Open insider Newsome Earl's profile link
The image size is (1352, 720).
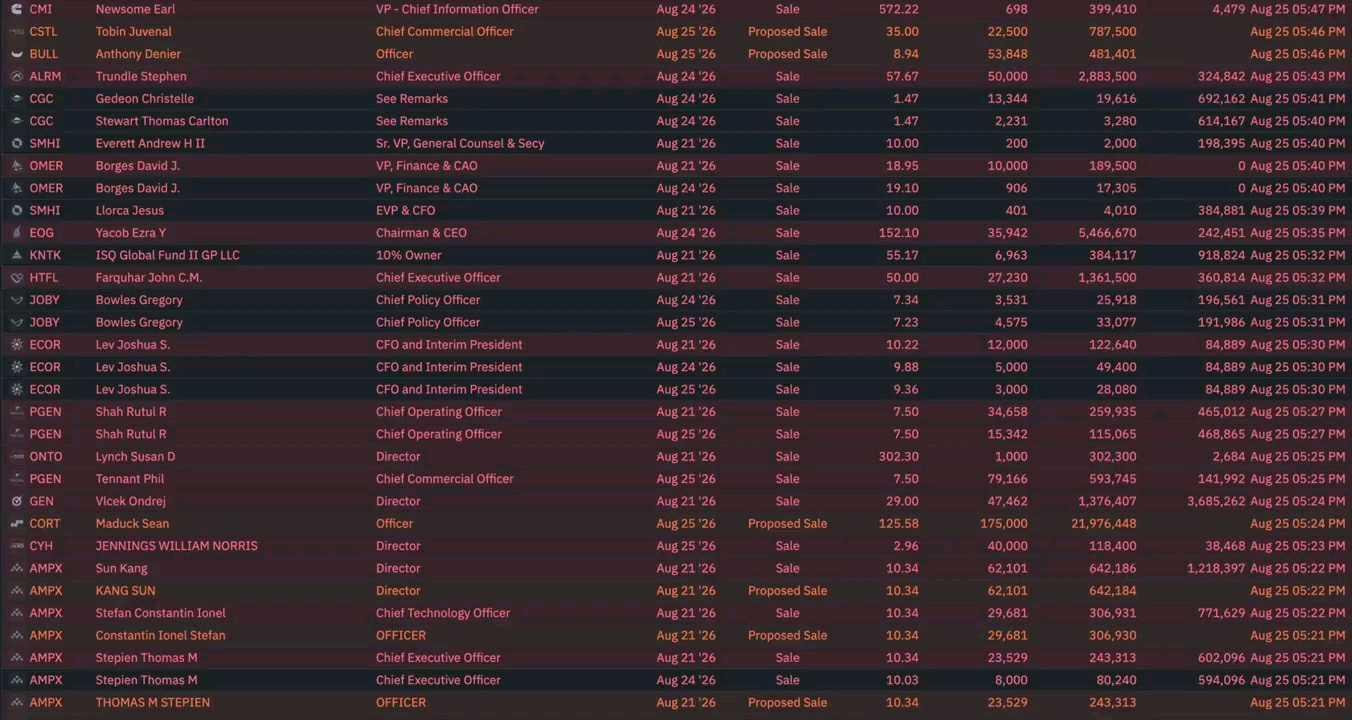pos(136,9)
